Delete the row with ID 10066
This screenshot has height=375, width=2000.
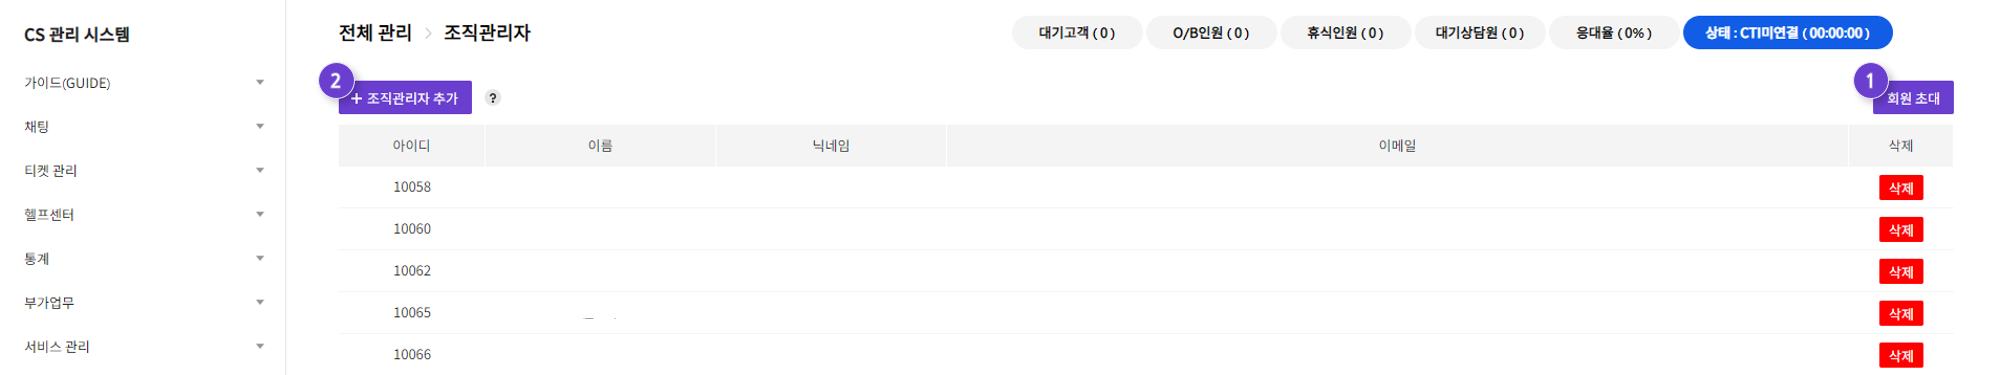click(1901, 355)
